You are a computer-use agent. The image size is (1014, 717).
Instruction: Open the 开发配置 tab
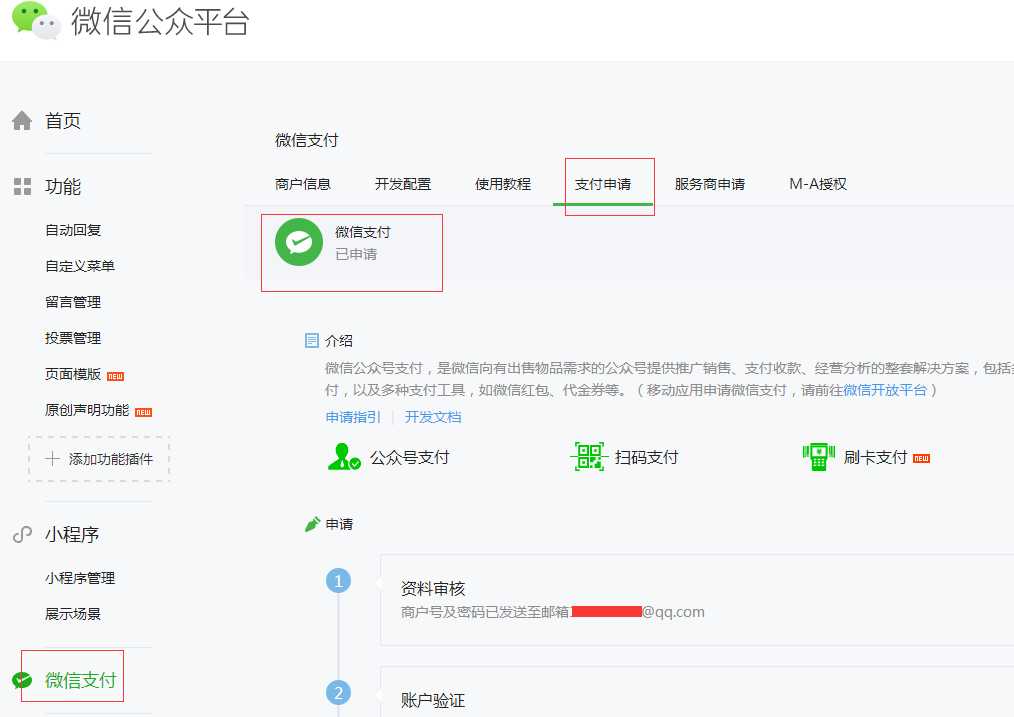[x=403, y=184]
